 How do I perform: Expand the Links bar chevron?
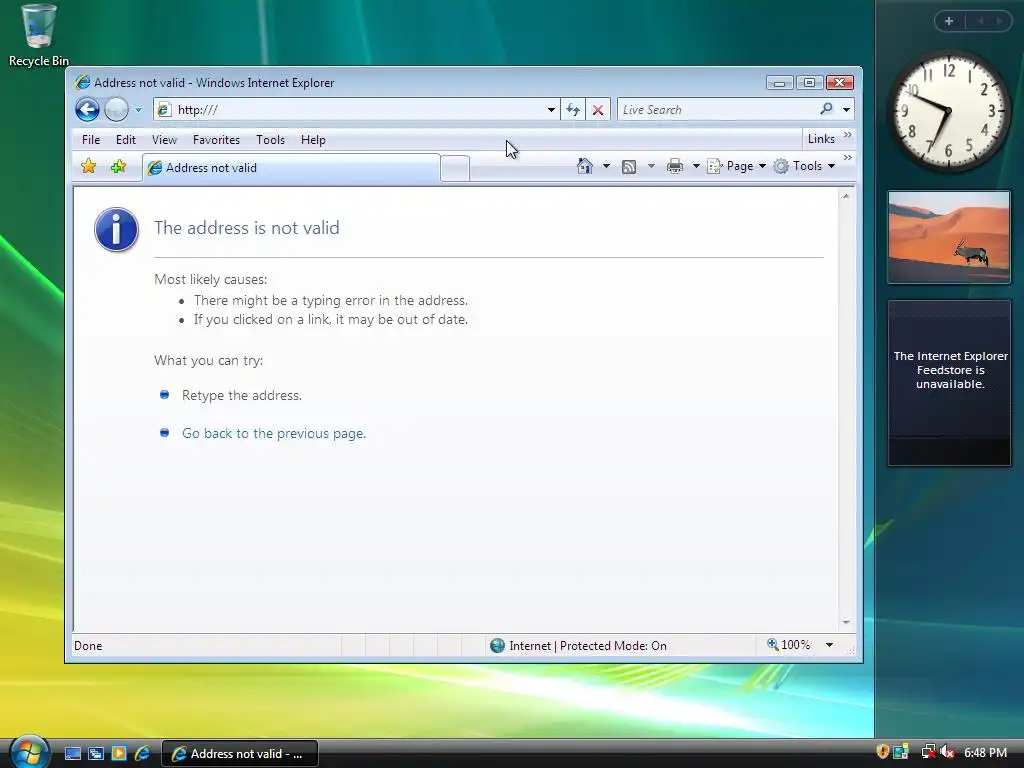(x=848, y=135)
